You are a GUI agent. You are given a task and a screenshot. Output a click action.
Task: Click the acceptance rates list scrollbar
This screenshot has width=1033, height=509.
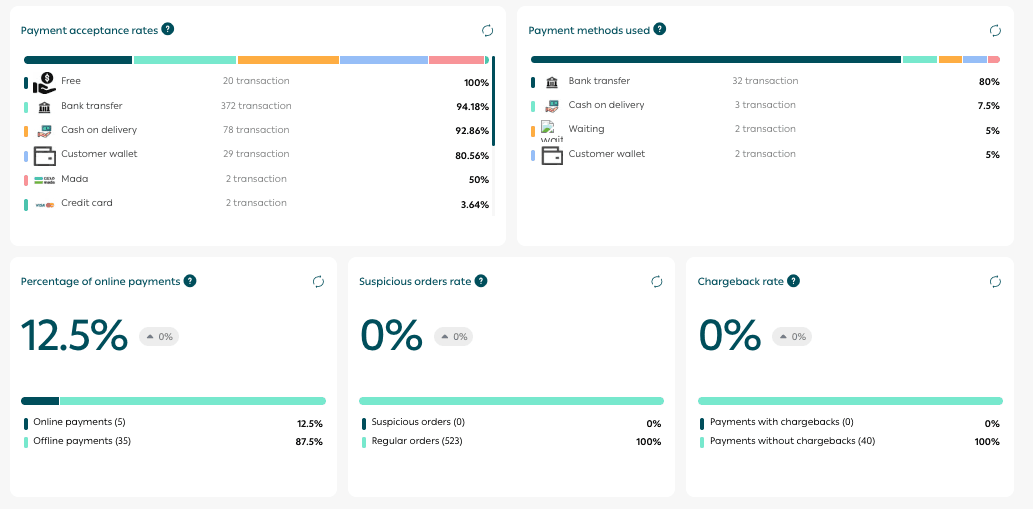494,130
